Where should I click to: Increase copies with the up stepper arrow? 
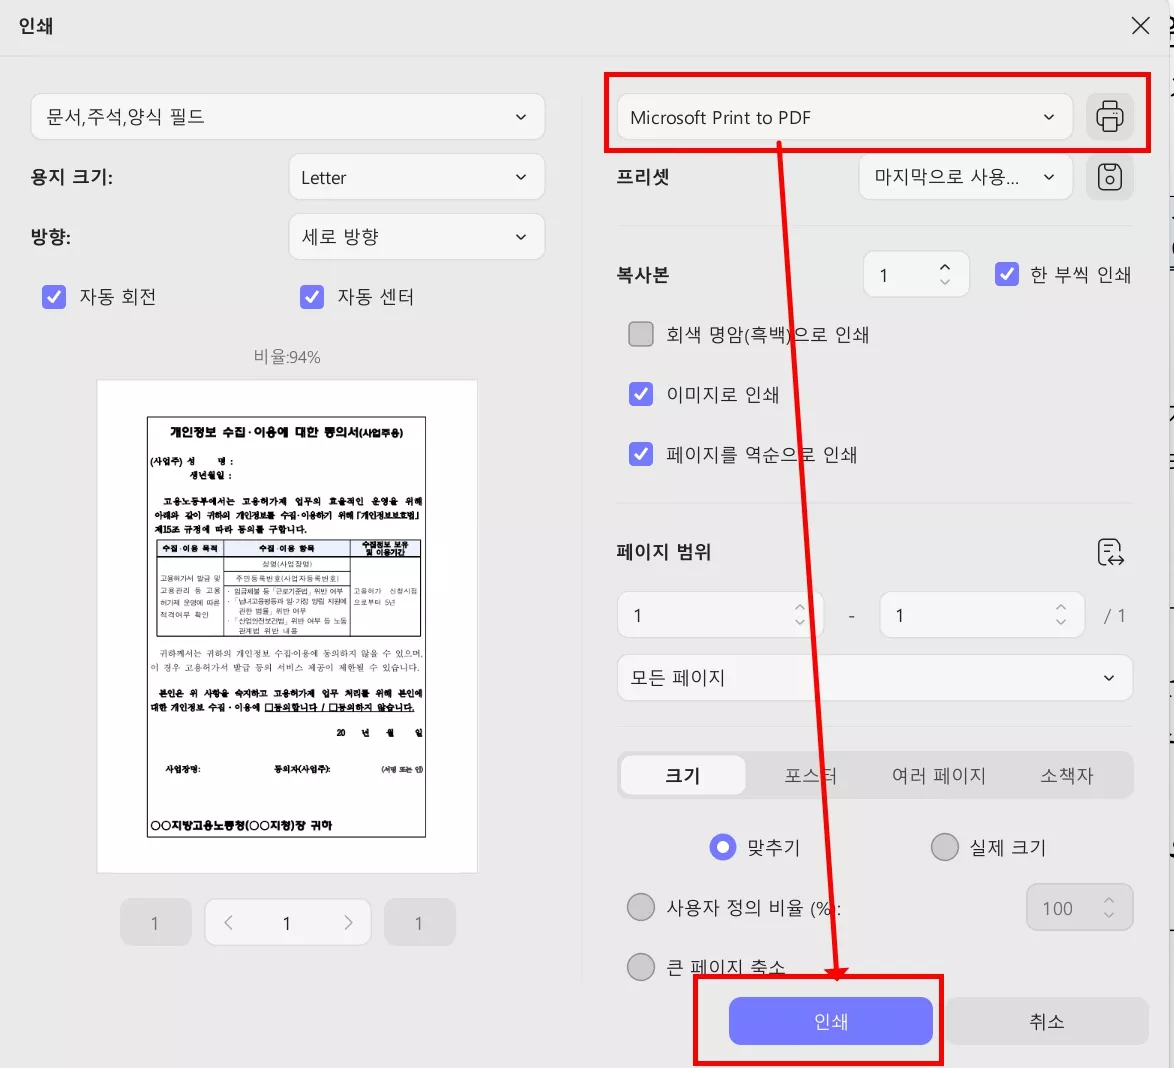click(x=943, y=265)
